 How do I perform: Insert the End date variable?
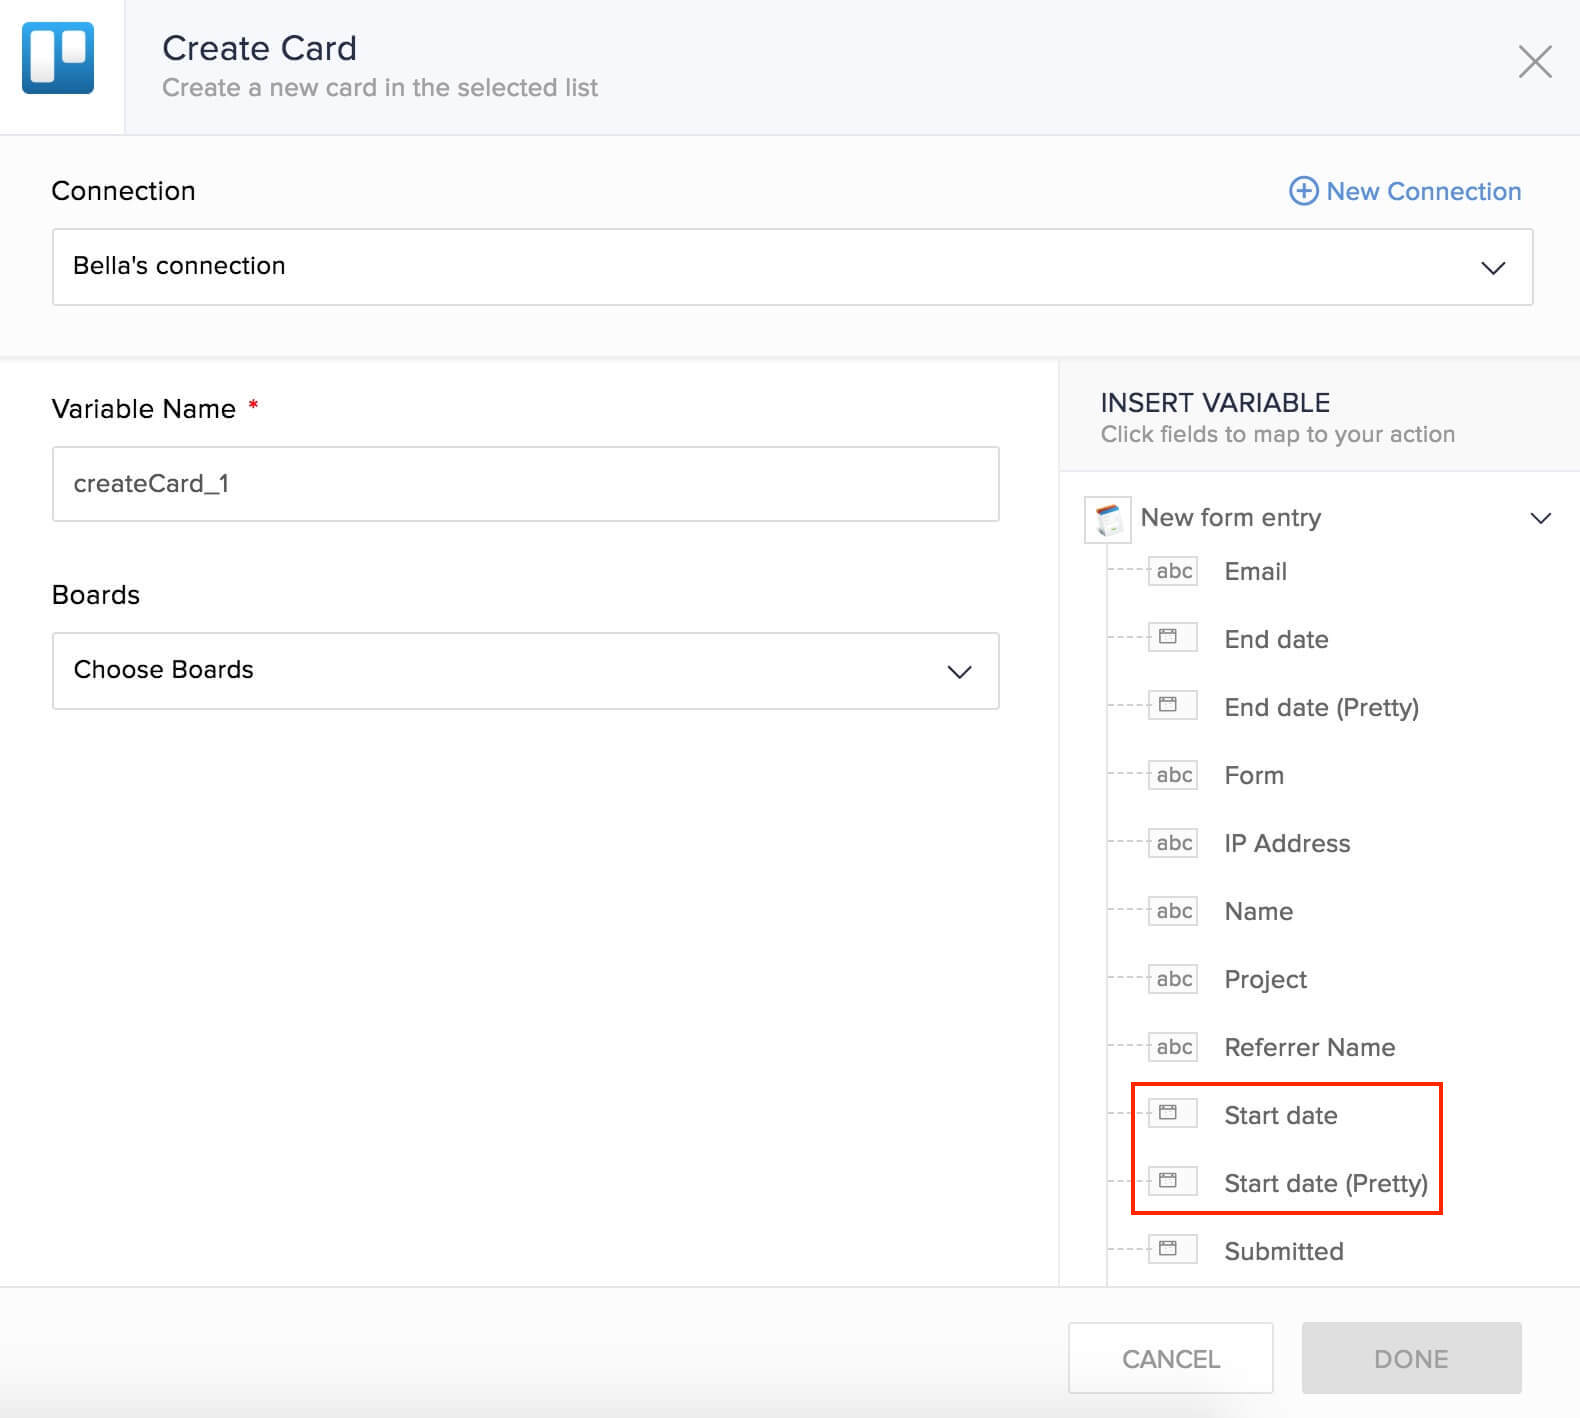pyautogui.click(x=1276, y=639)
